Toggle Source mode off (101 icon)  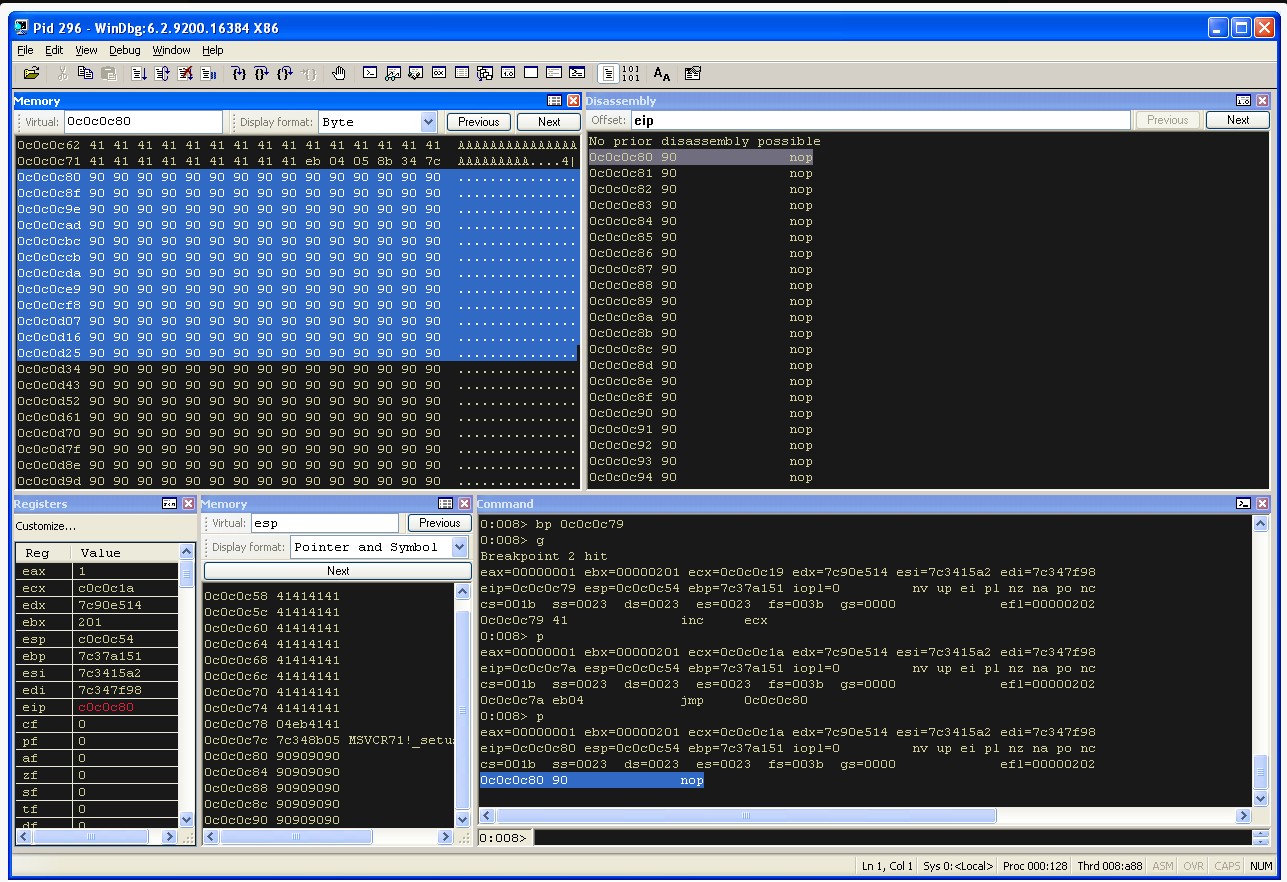(x=630, y=73)
